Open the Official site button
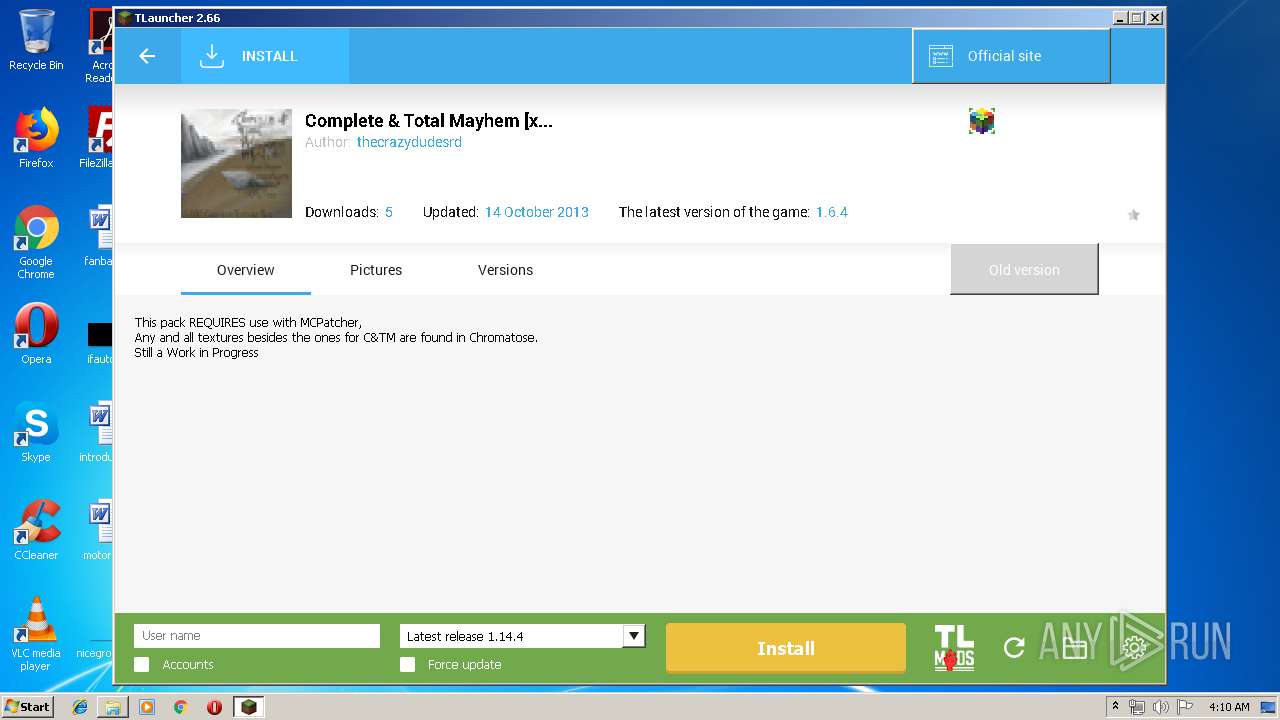Image resolution: width=1280 pixels, height=720 pixels. [x=1011, y=56]
